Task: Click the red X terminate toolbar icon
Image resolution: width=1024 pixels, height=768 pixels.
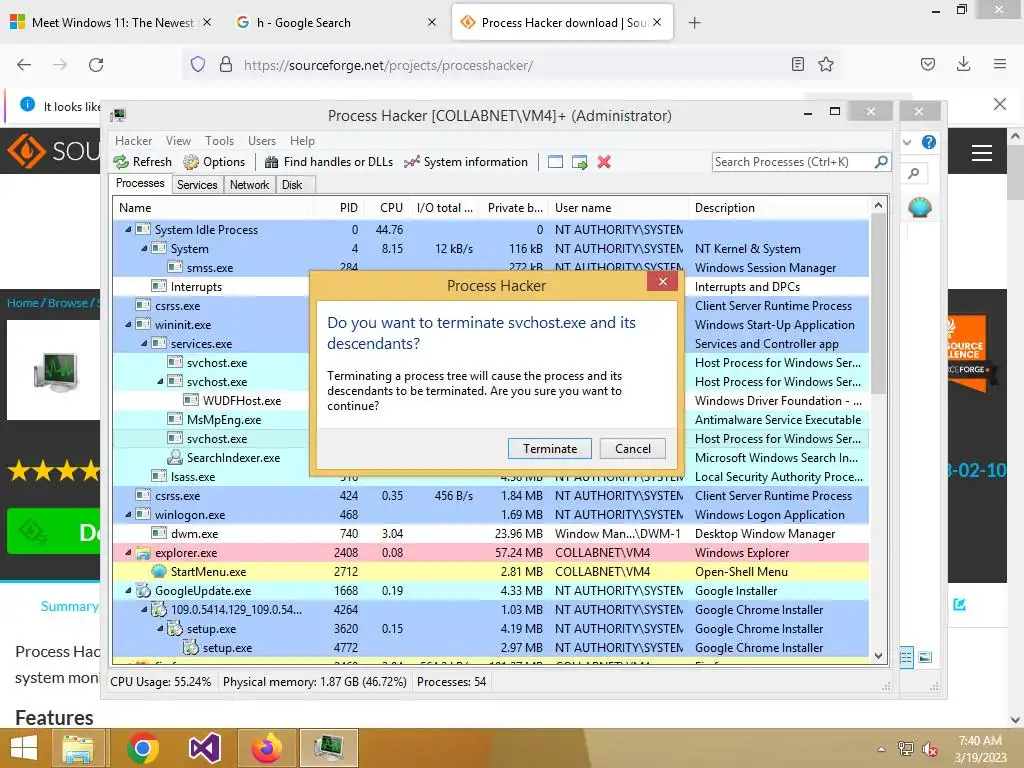Action: (604, 162)
